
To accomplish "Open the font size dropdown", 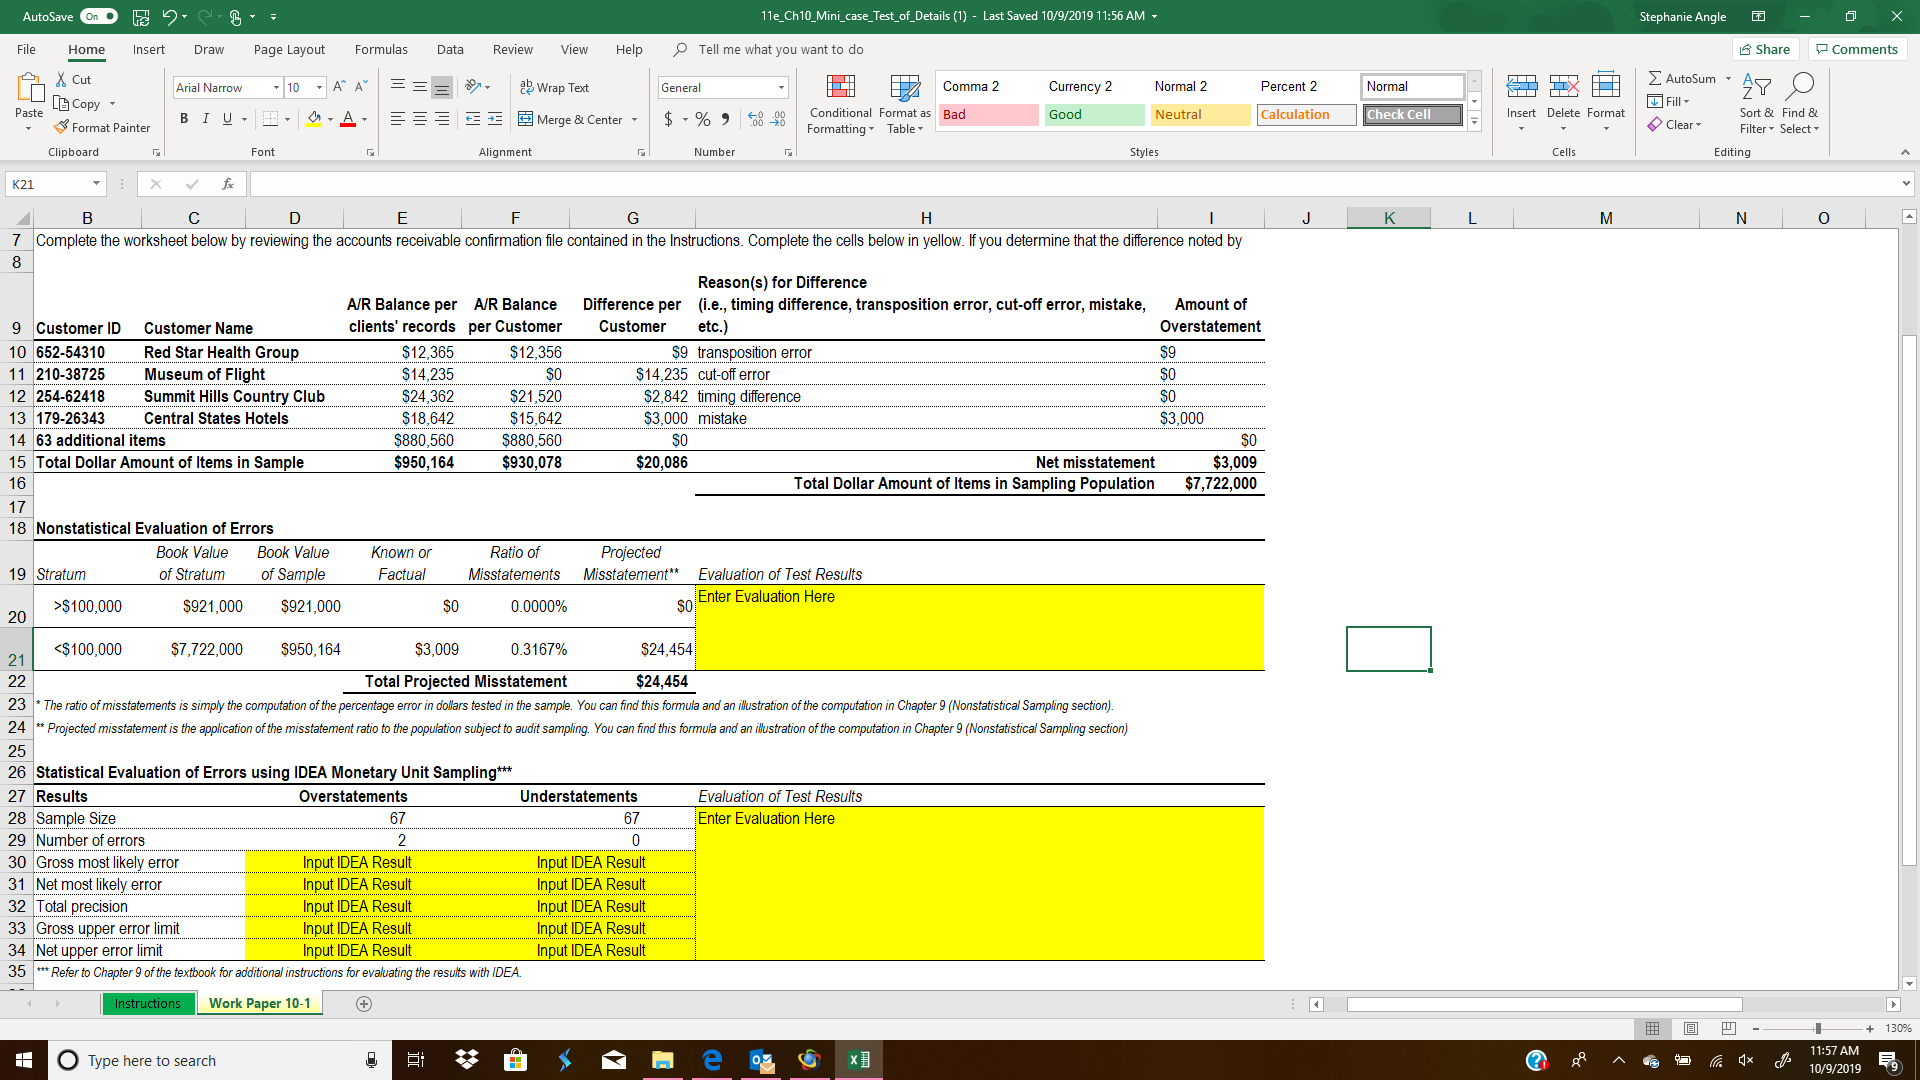I will coord(319,88).
